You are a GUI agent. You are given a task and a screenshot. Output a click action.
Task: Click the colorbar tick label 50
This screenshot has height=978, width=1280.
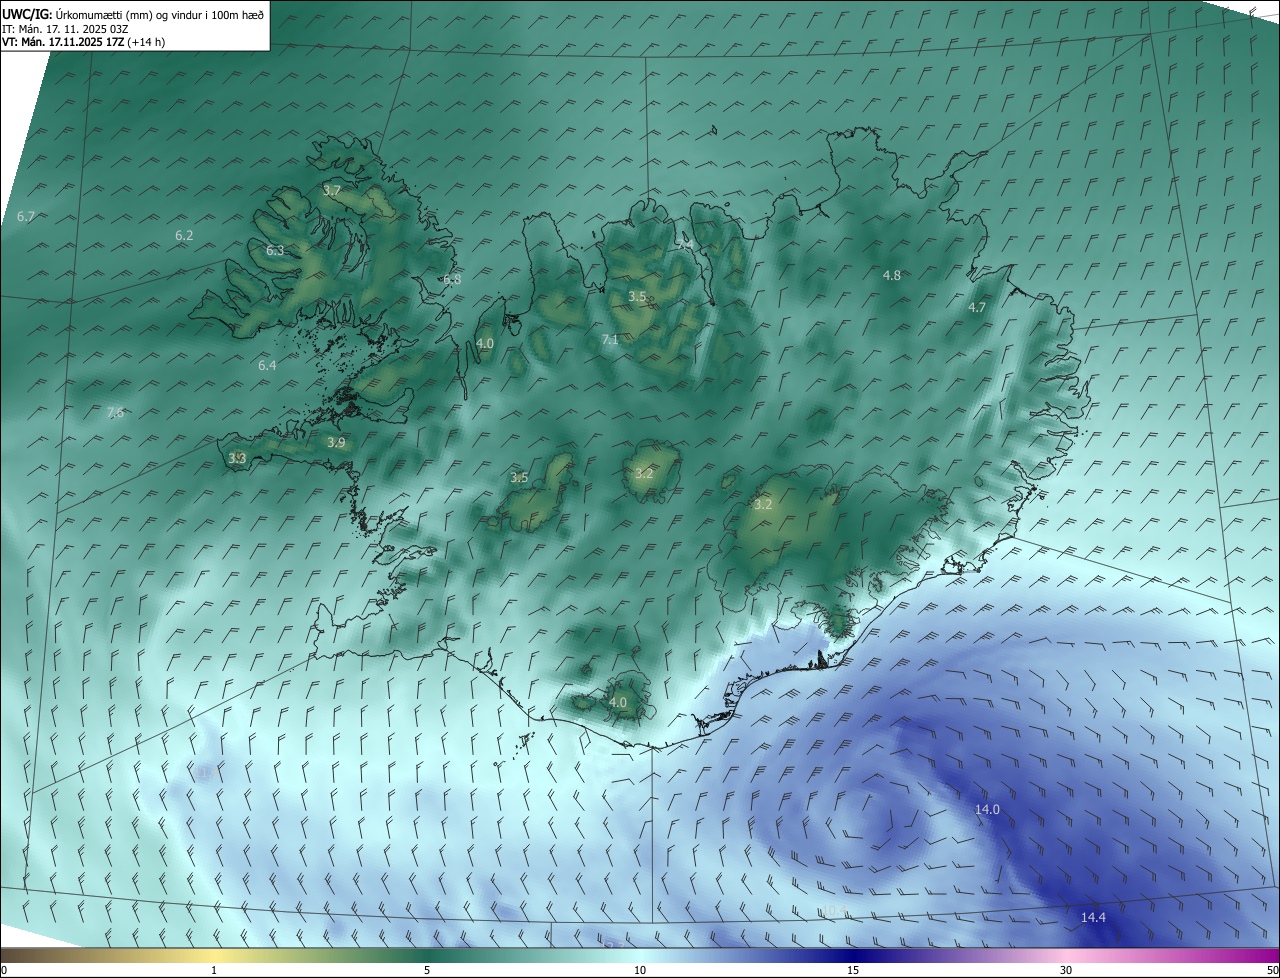[1271, 970]
